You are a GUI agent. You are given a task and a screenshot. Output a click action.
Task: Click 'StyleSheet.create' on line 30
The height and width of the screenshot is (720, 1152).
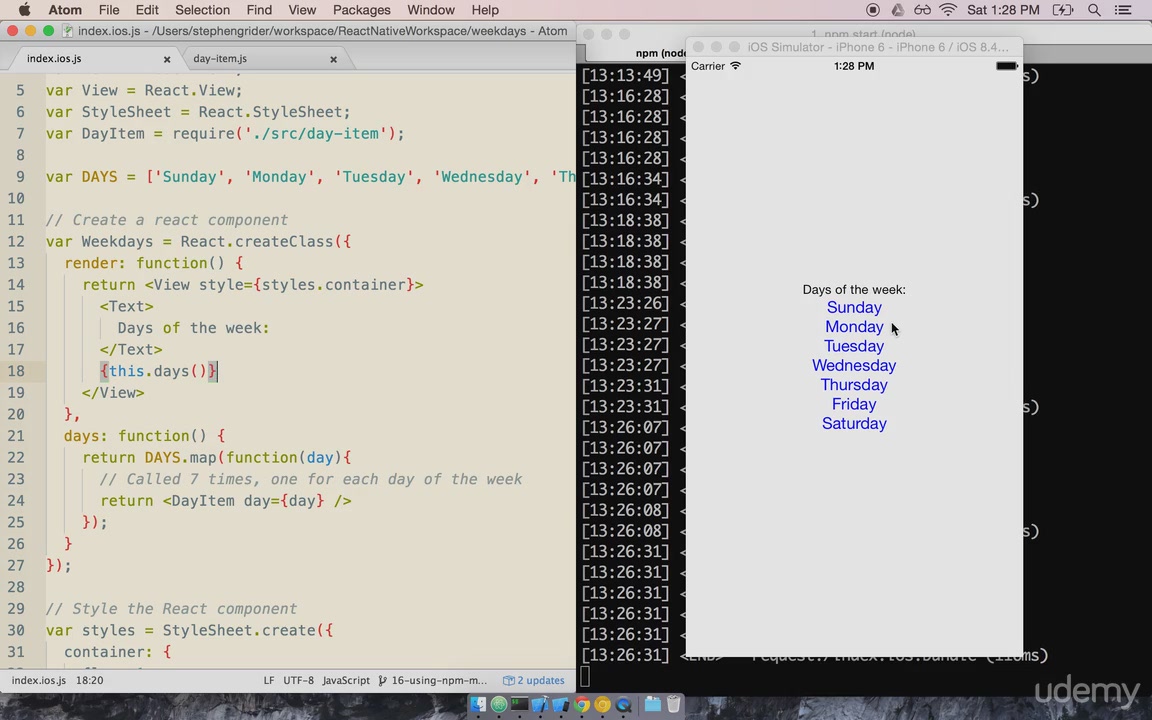pyautogui.click(x=239, y=630)
